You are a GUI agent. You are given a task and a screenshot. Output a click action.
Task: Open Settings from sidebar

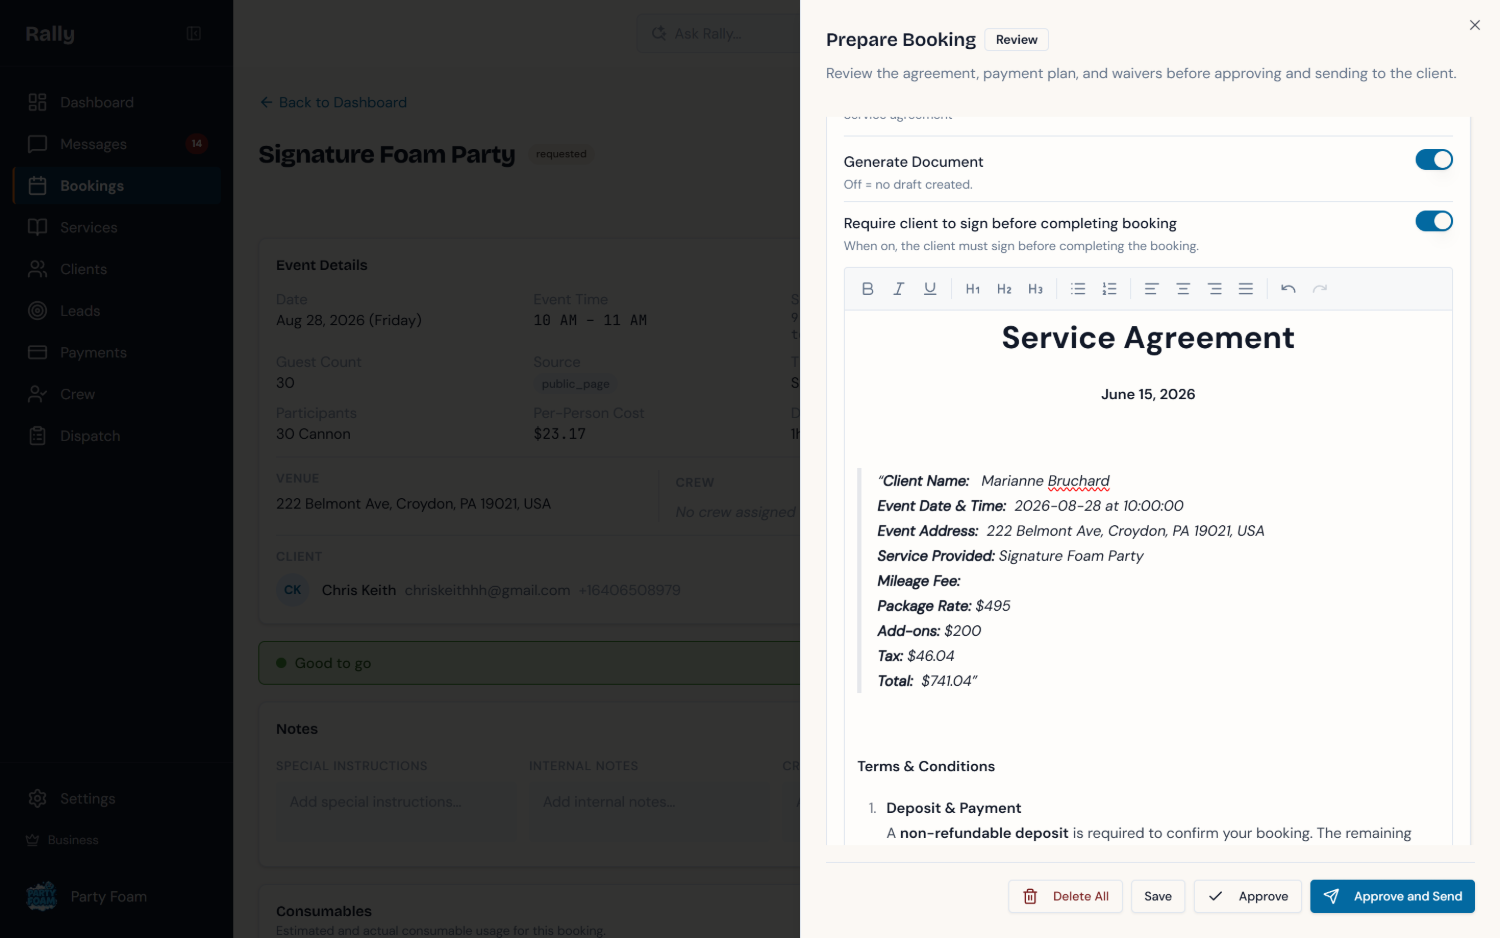[x=117, y=799]
